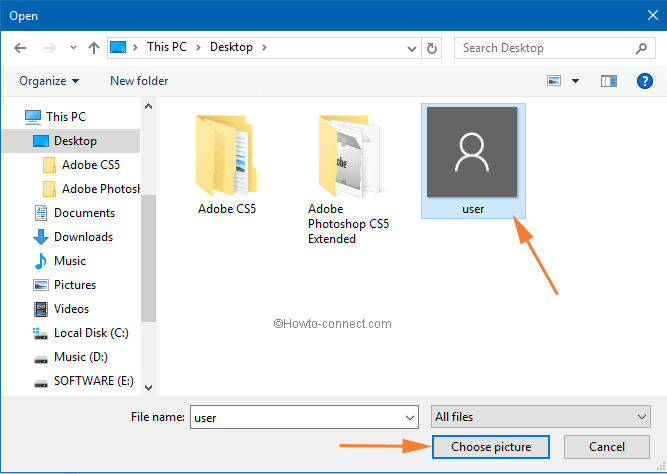The width and height of the screenshot is (667, 474).
Task: Click the Choose picture button
Action: pyautogui.click(x=491, y=446)
